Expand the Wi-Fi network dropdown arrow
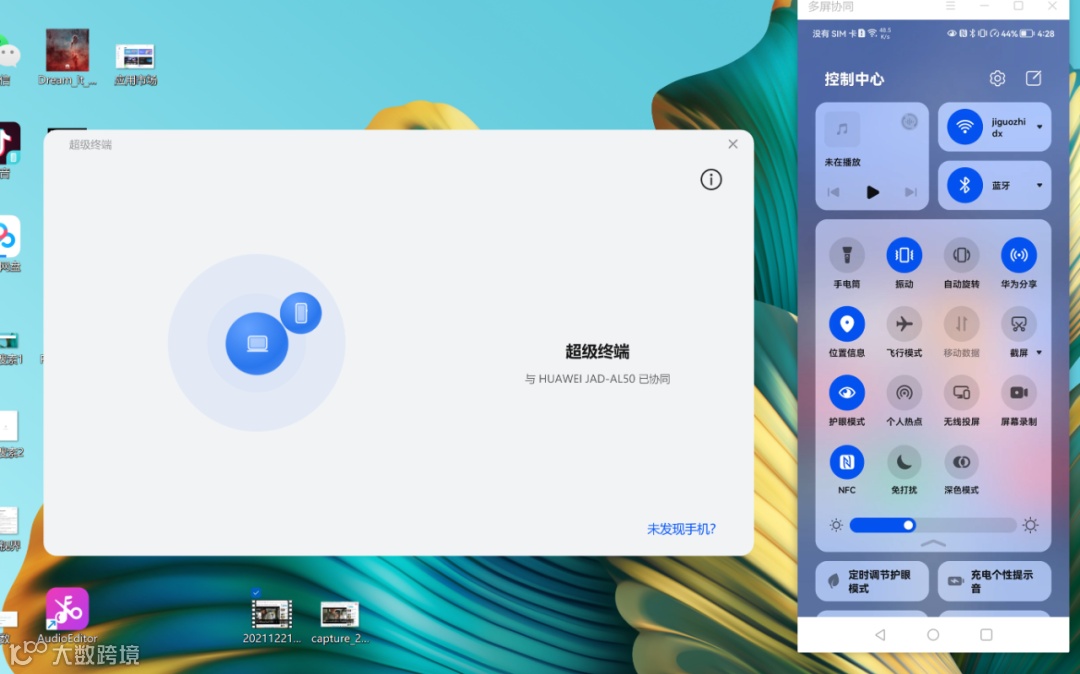1080x674 pixels. (1039, 127)
